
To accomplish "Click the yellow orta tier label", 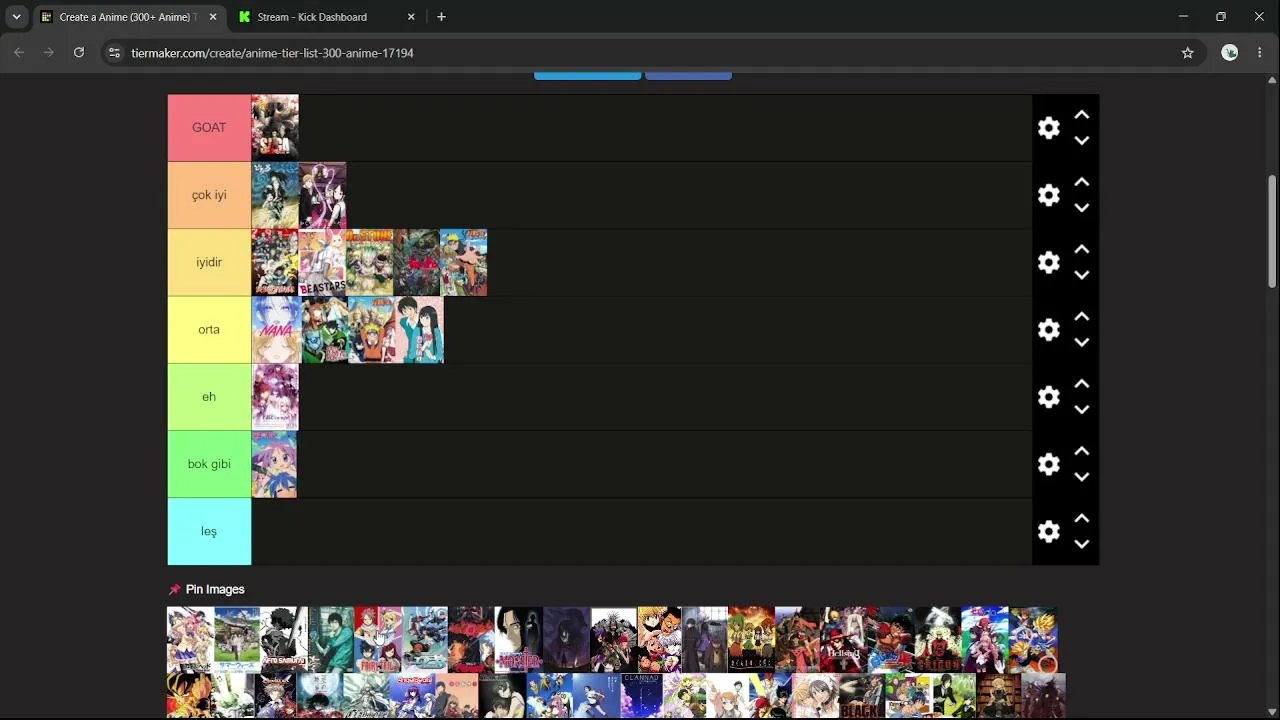I will 209,330.
